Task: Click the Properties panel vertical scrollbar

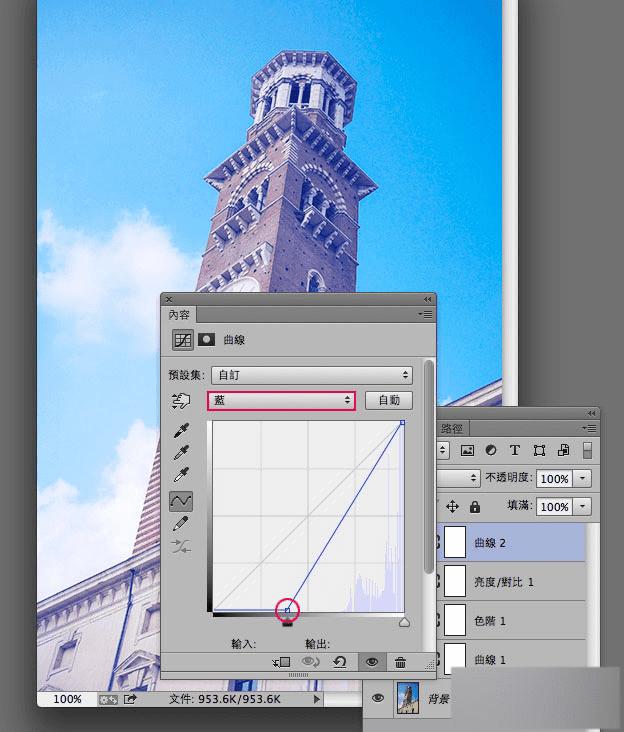Action: pos(429,467)
